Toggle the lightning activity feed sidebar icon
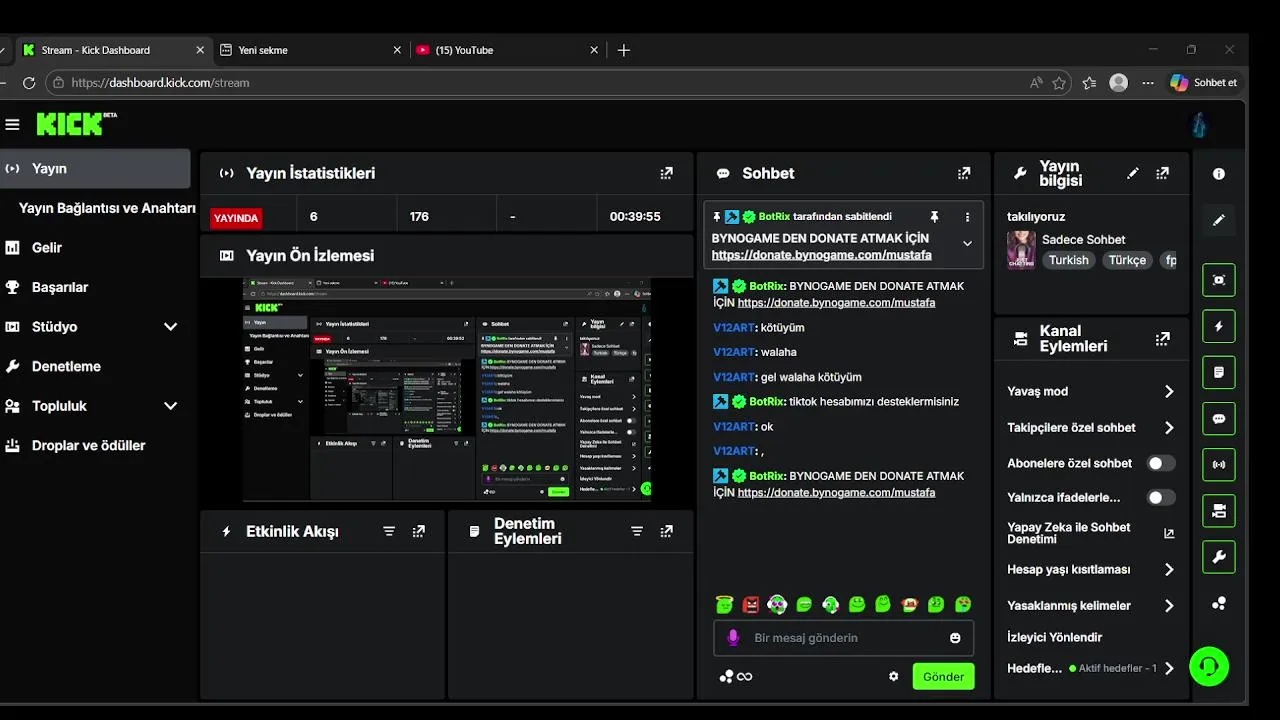 tap(1219, 326)
